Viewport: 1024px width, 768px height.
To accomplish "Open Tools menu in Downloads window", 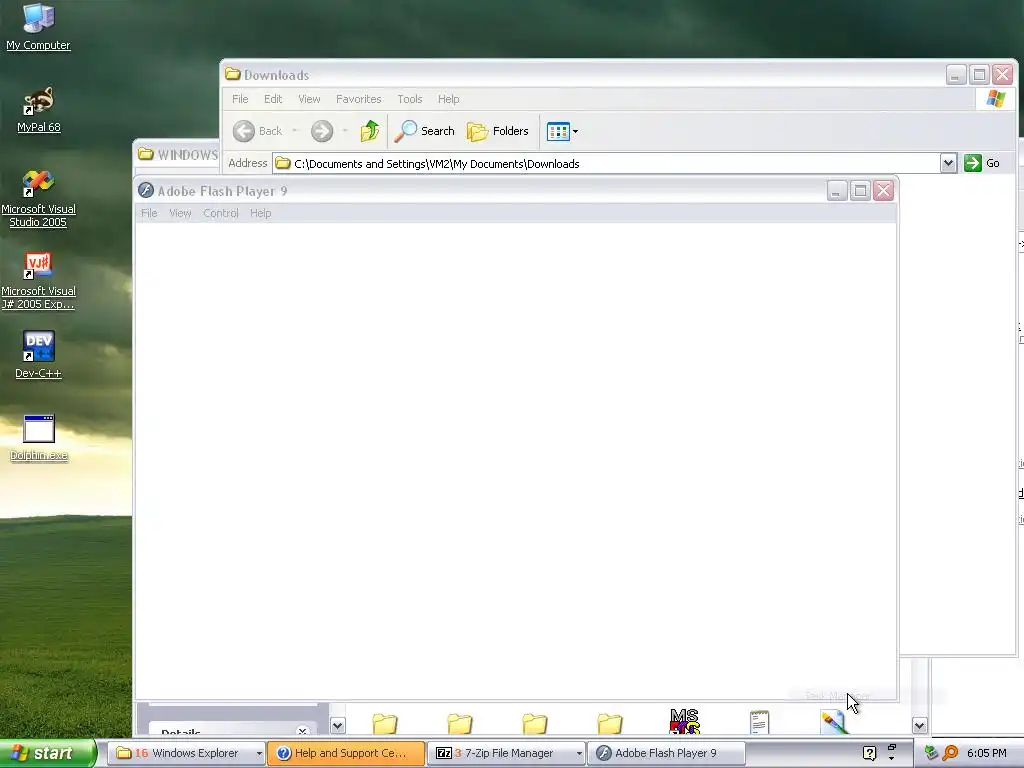I will 409,99.
